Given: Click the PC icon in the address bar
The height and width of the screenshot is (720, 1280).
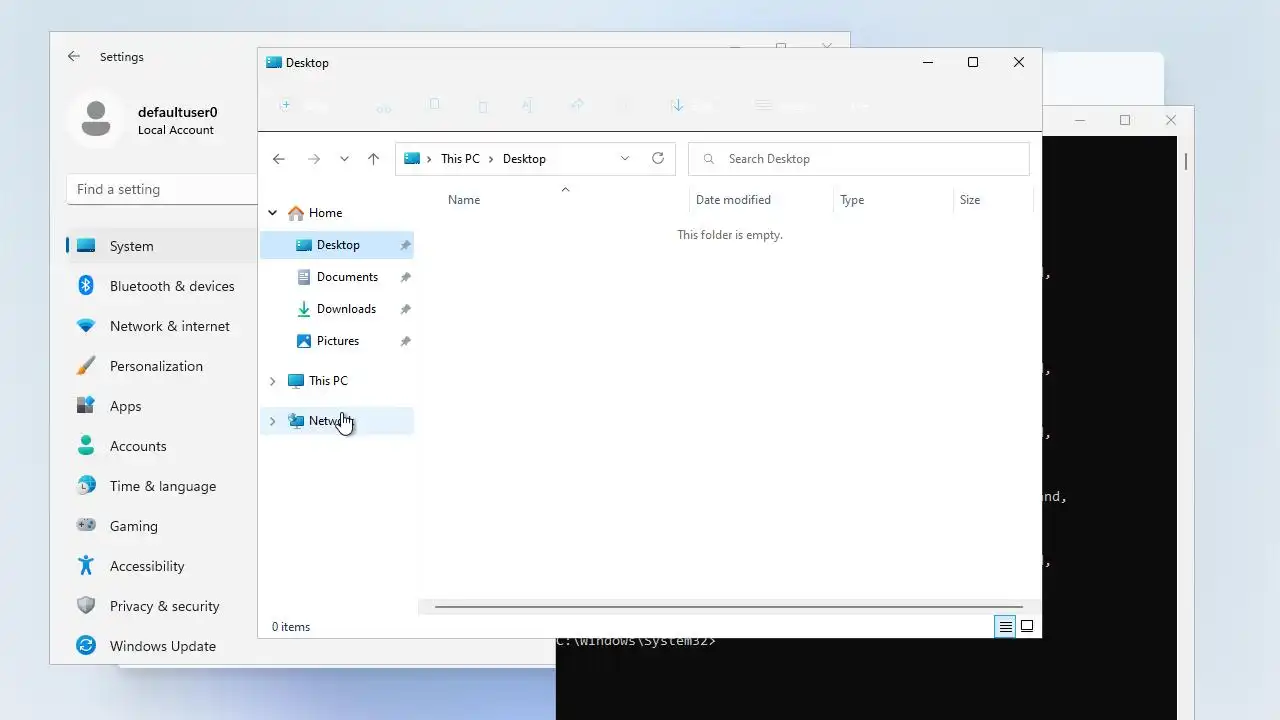Looking at the screenshot, I should [x=412, y=158].
